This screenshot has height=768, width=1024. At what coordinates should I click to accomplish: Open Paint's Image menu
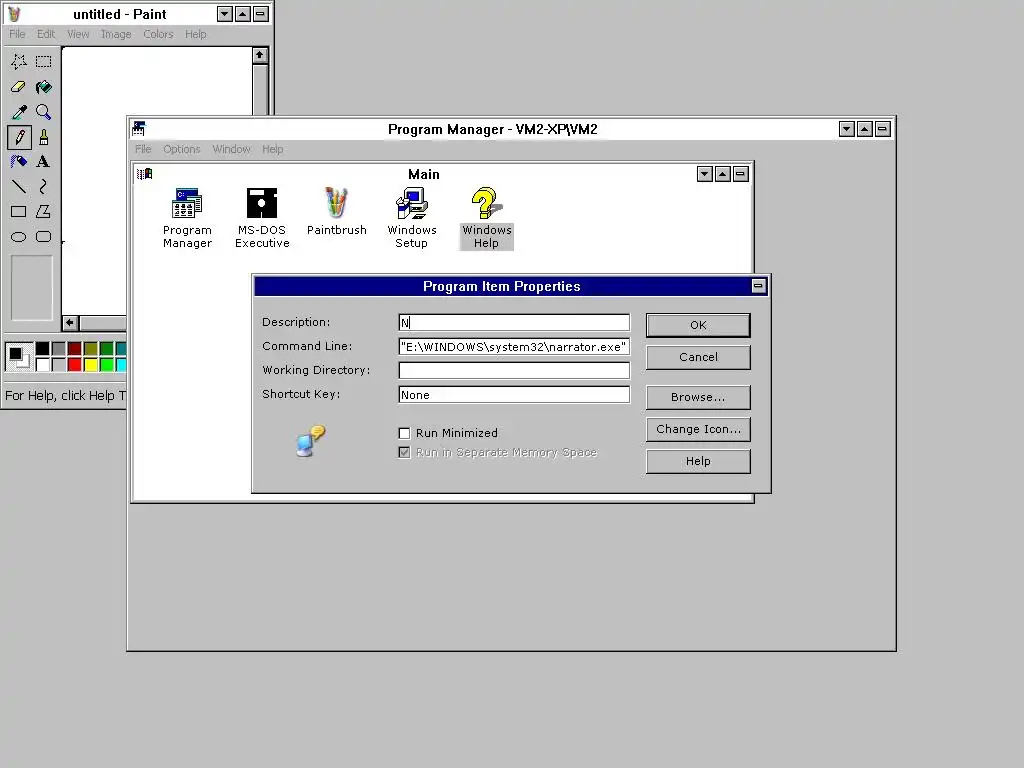(116, 34)
